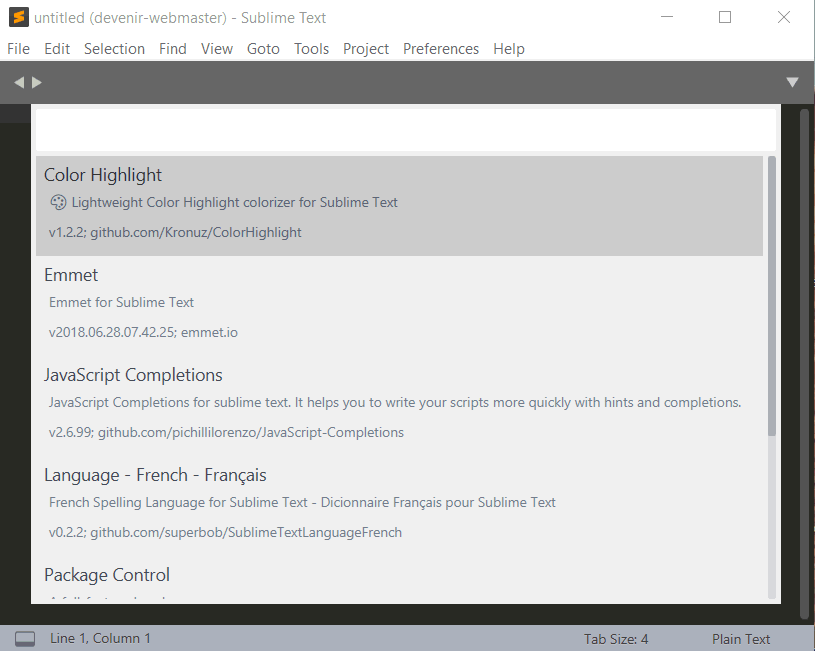The image size is (815, 652).
Task: Click Line 1, Column 1 in status bar
Action: [100, 638]
